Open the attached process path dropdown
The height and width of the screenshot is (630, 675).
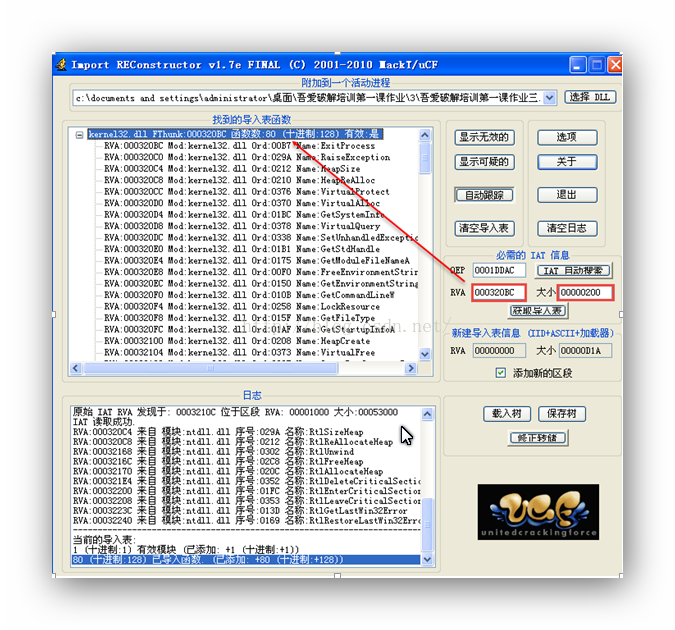[549, 98]
